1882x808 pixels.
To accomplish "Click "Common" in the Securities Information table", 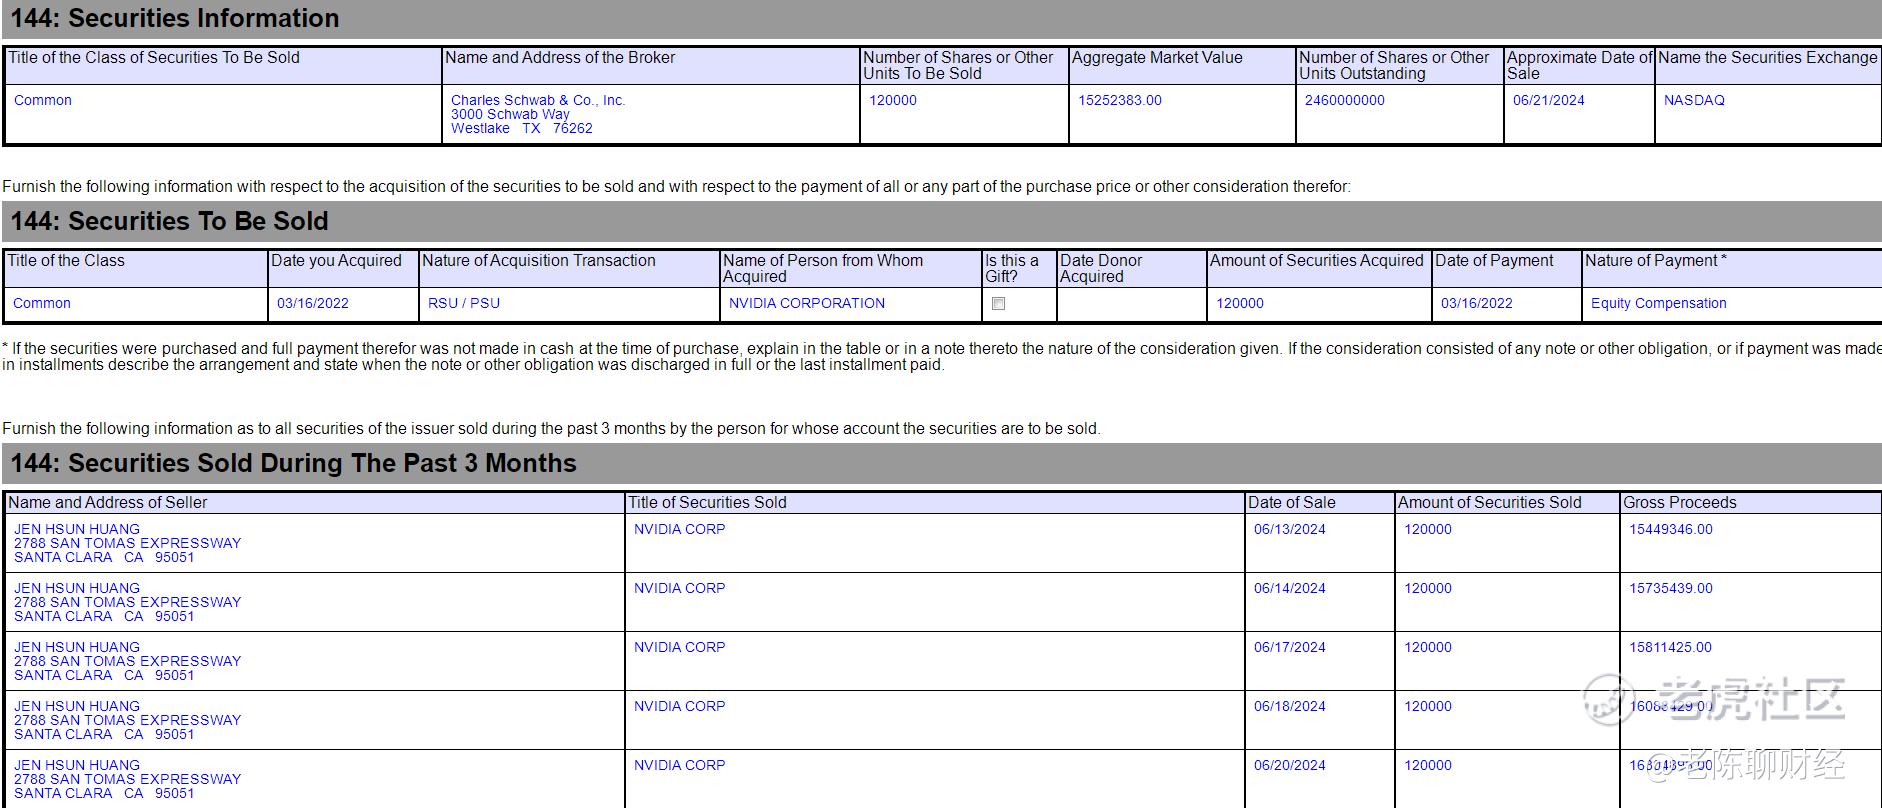I will coord(43,100).
